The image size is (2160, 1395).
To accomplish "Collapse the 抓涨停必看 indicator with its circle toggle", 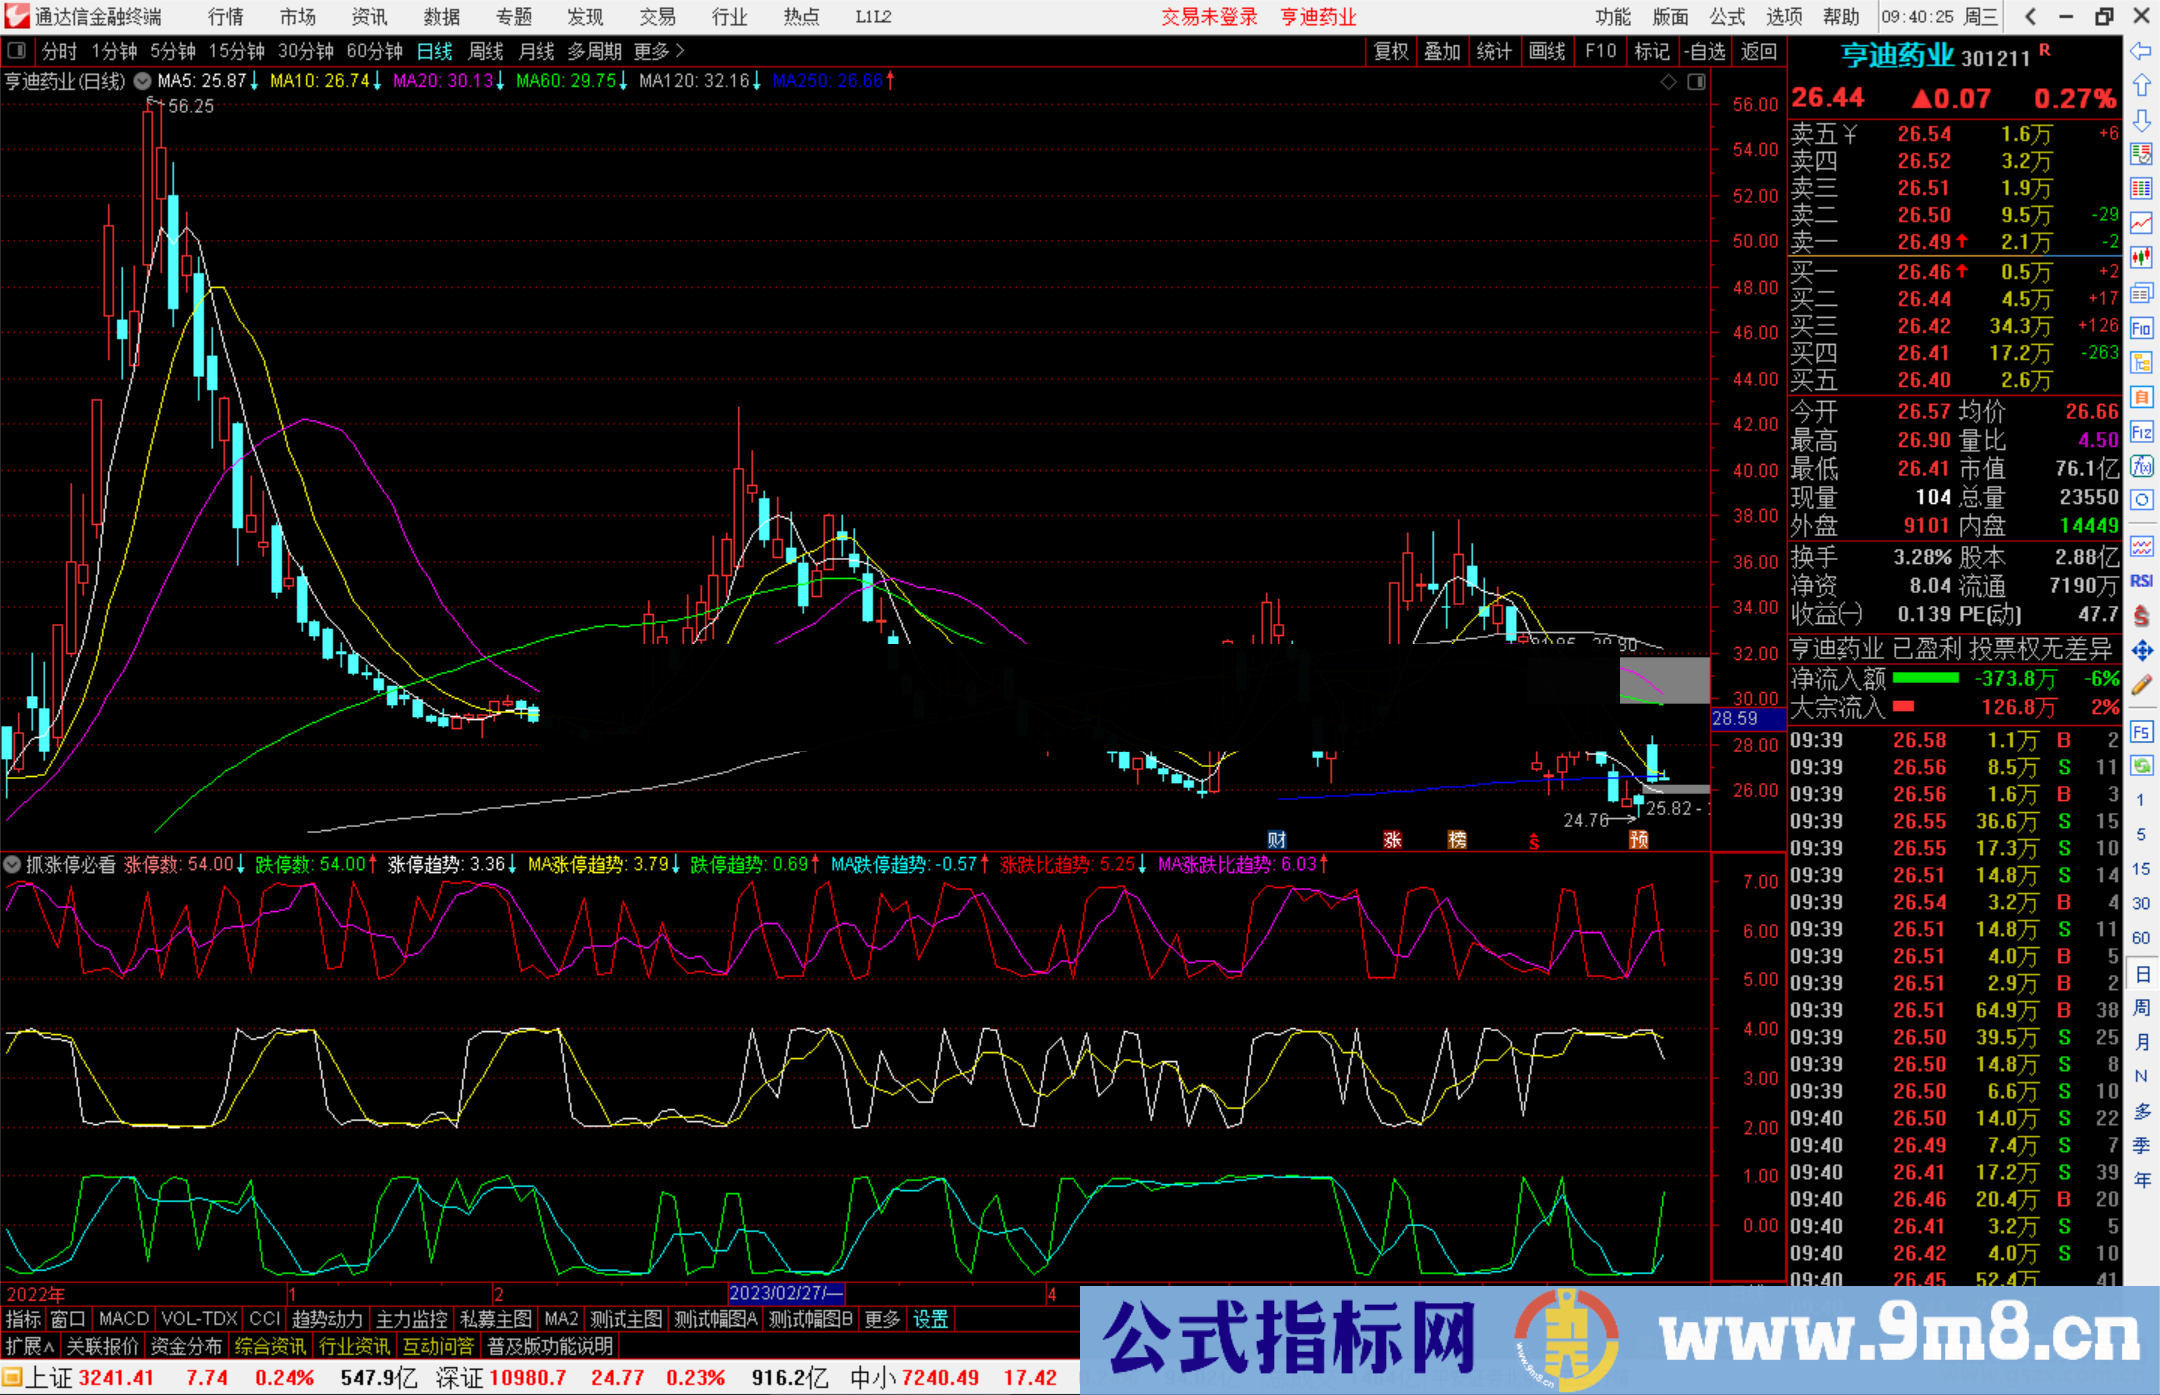I will pyautogui.click(x=12, y=864).
